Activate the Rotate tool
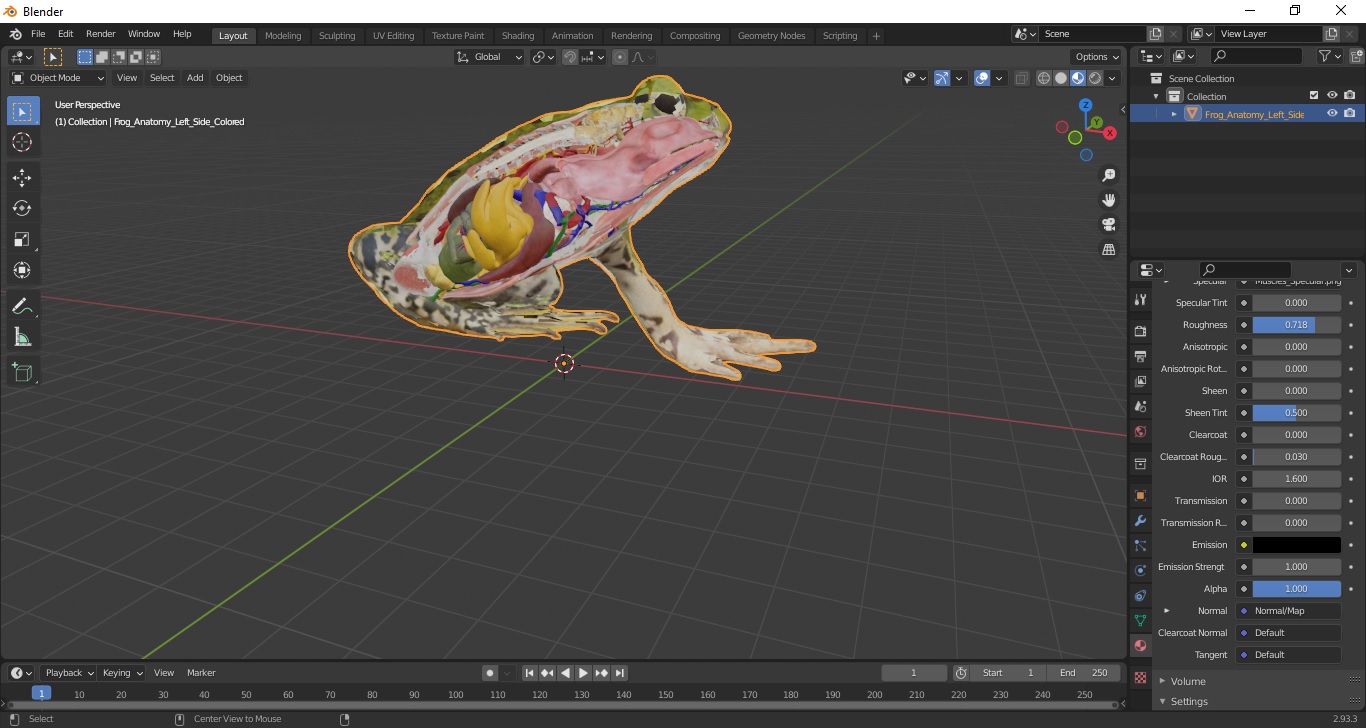This screenshot has width=1366, height=728. [x=22, y=208]
